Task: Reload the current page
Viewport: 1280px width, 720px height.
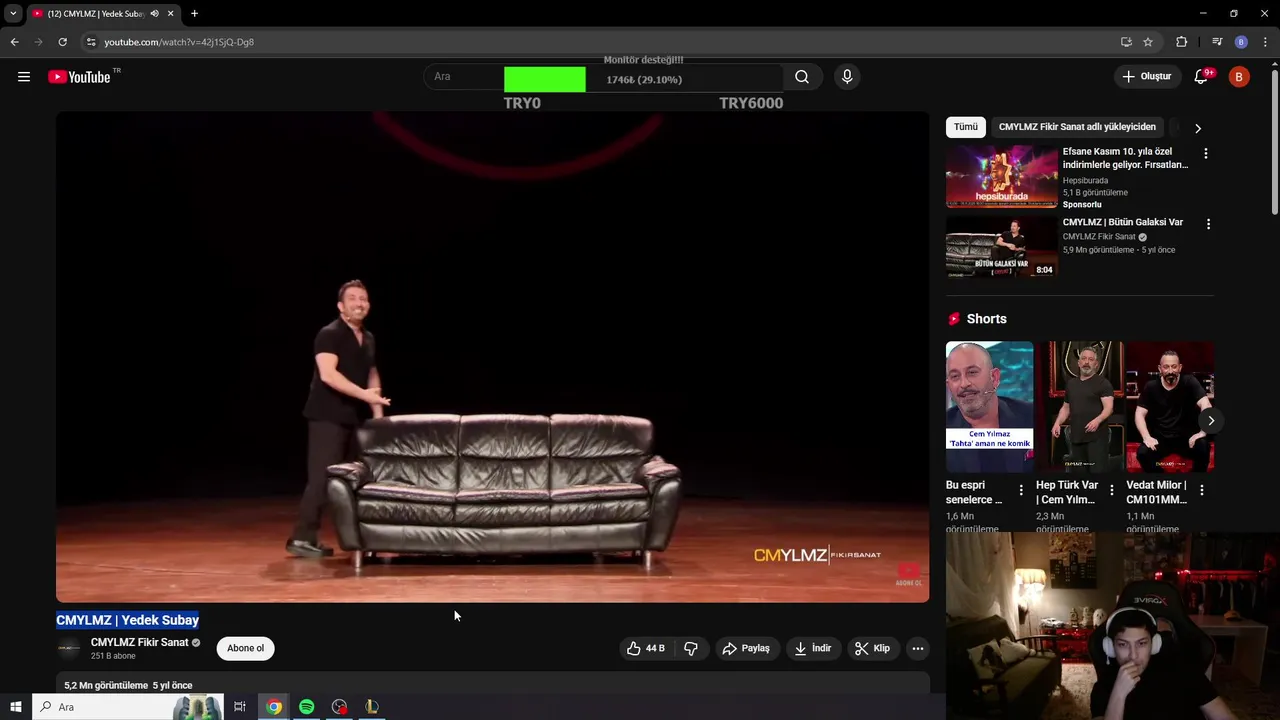Action: click(x=62, y=42)
